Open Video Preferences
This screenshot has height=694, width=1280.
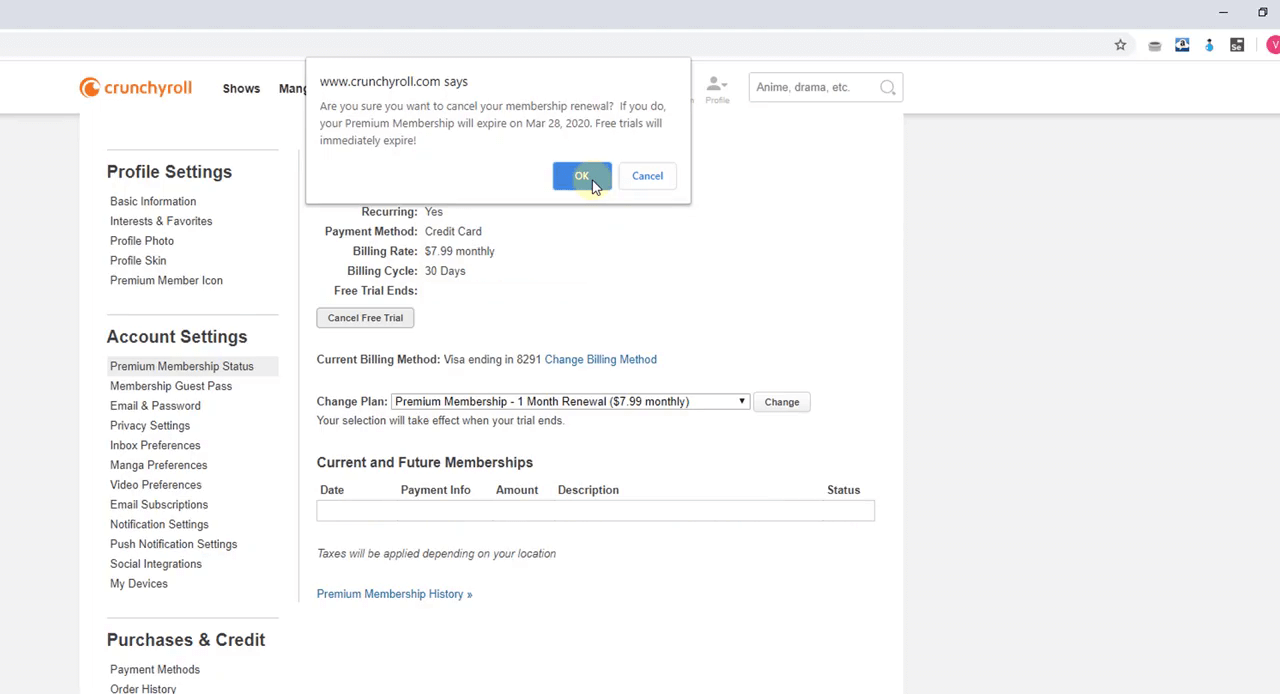pos(156,485)
